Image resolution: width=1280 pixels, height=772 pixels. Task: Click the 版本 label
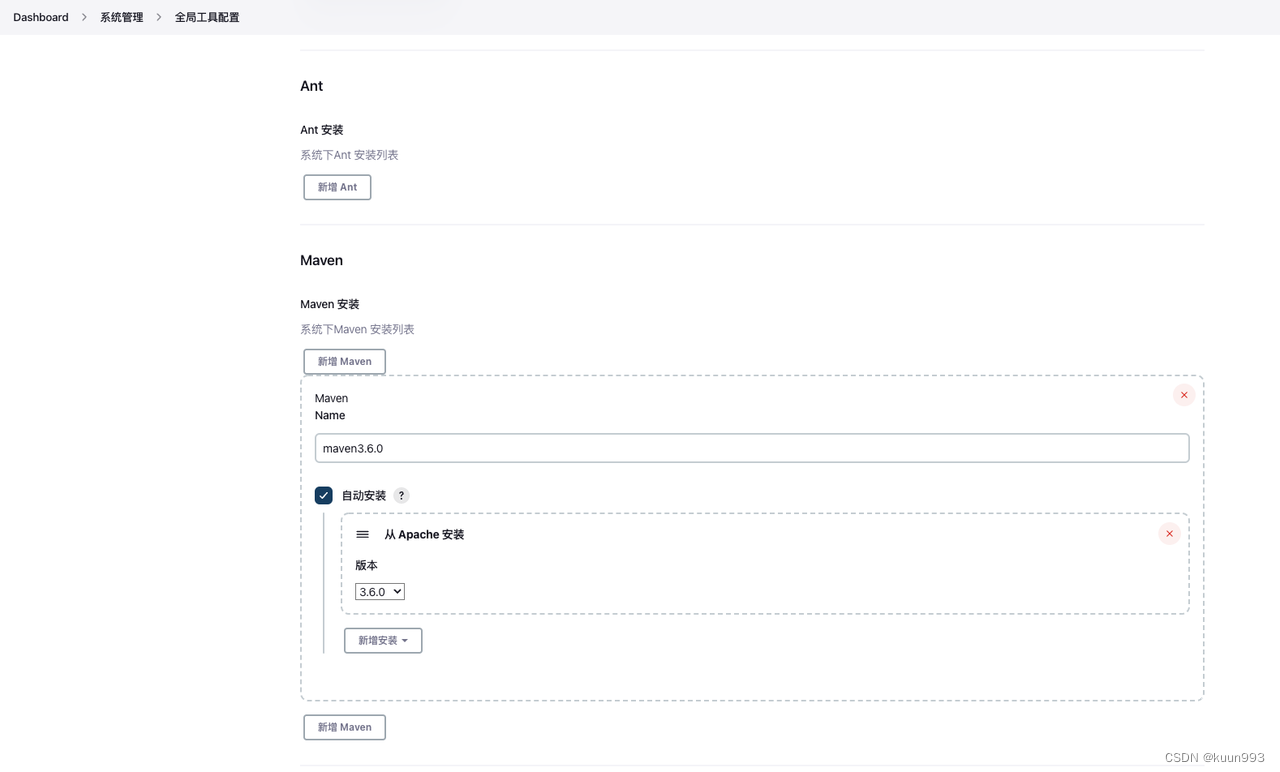pos(366,565)
